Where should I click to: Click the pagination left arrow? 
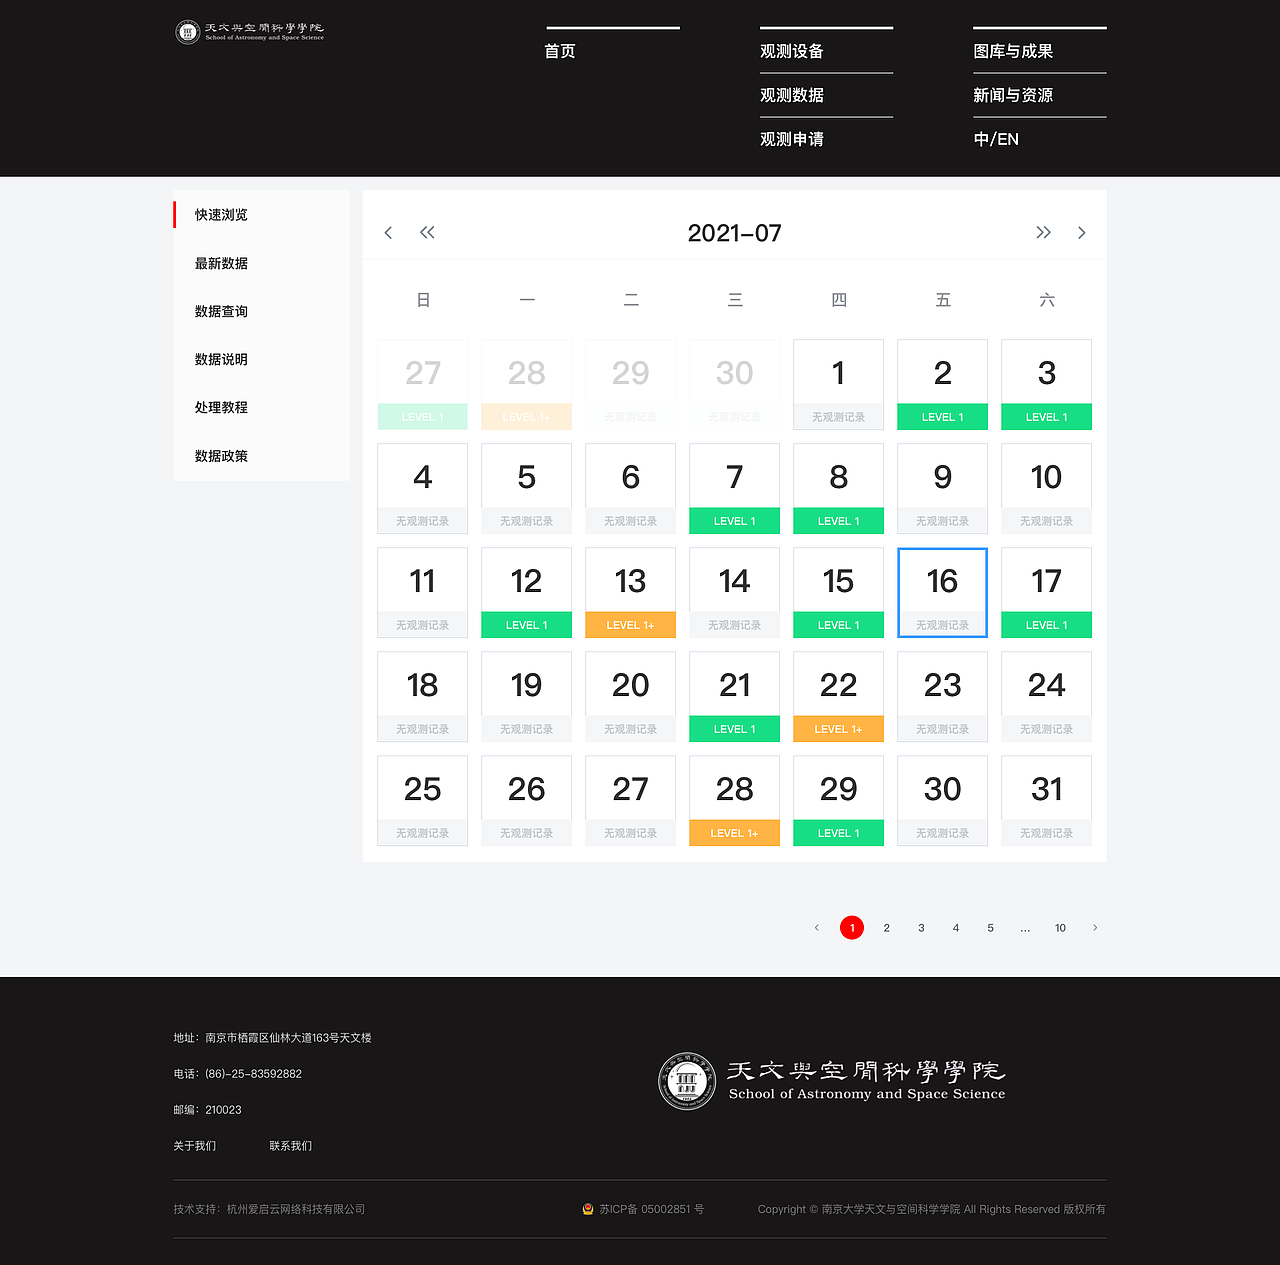[816, 928]
